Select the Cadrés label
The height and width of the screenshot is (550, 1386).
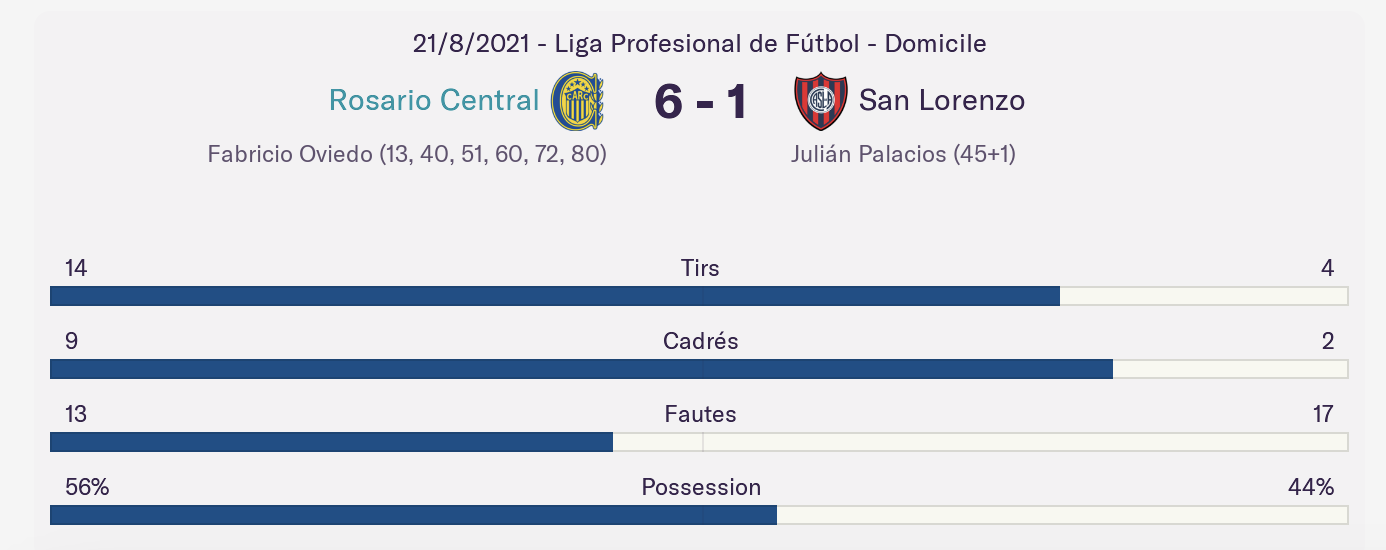[x=701, y=341]
